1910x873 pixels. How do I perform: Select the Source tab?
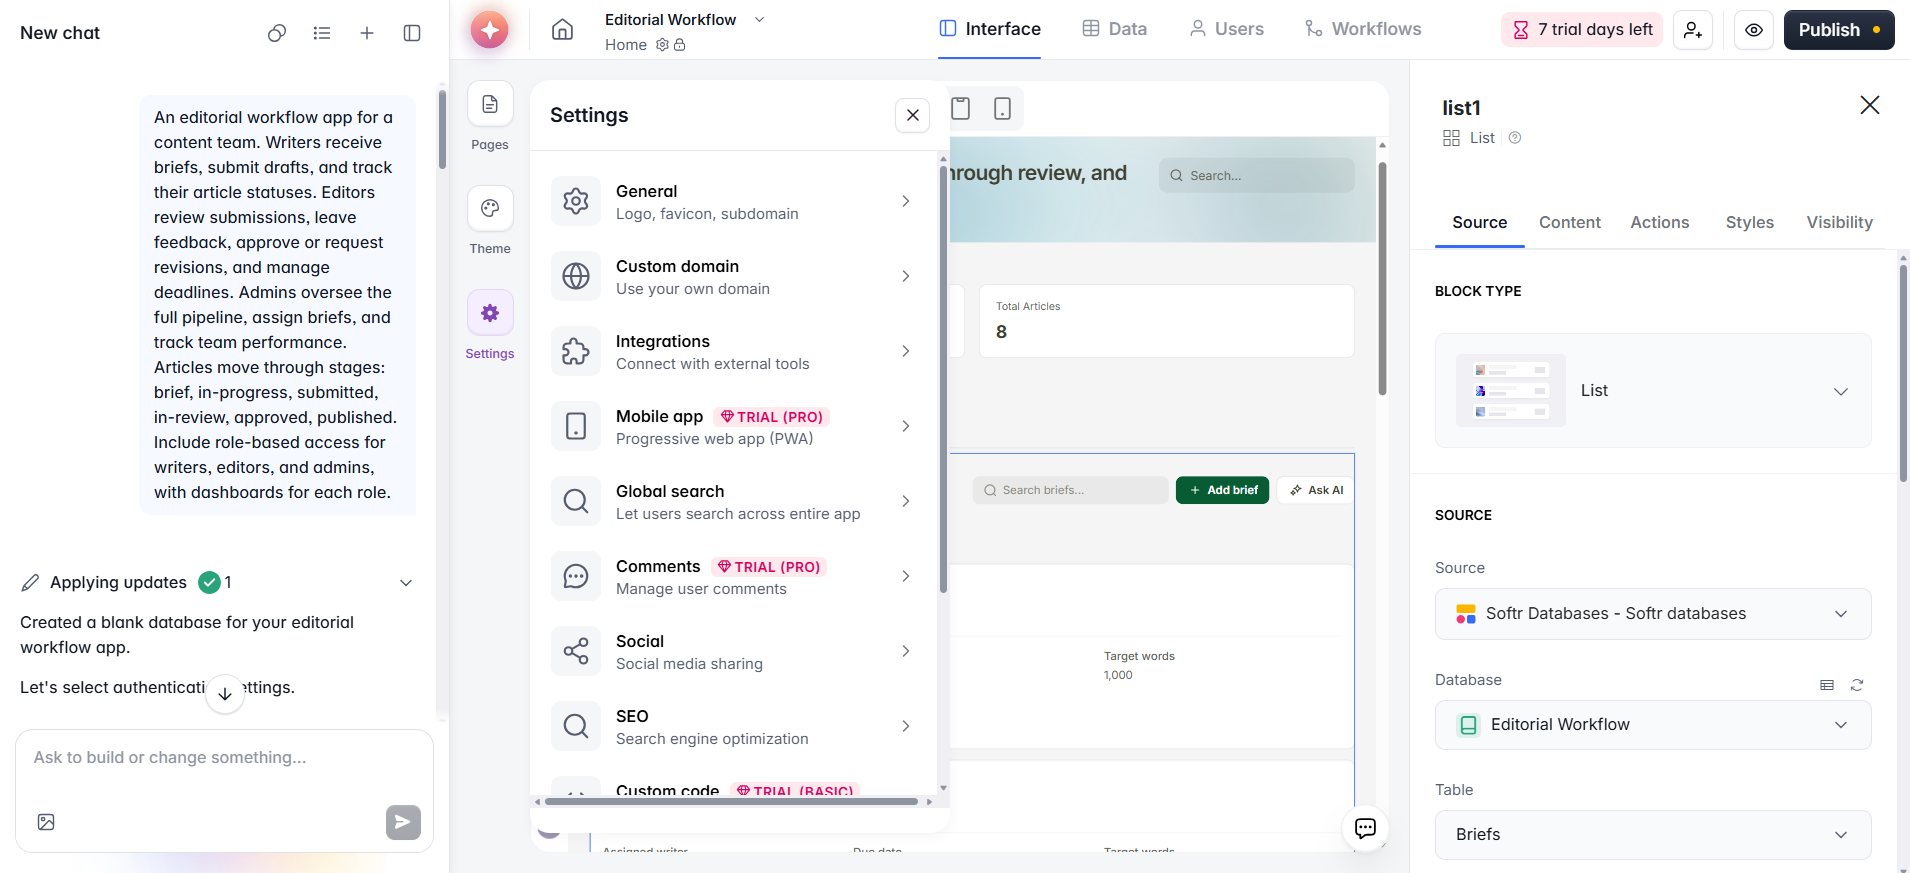tap(1479, 222)
